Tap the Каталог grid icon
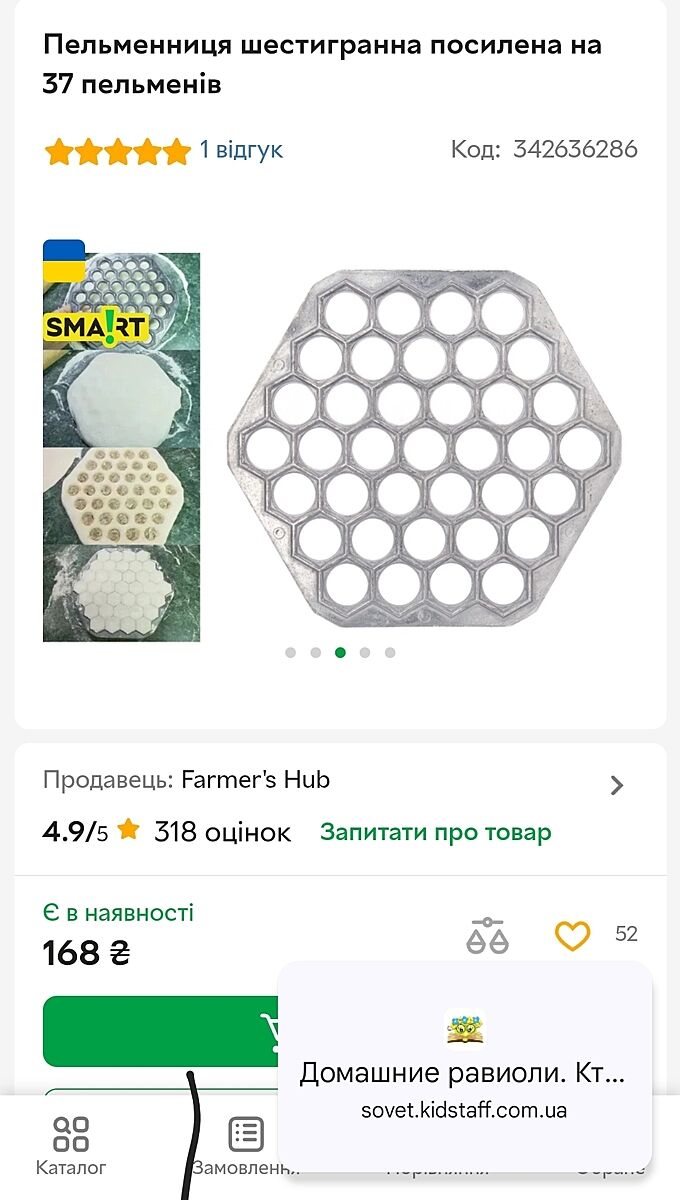680x1200 pixels. (71, 1134)
